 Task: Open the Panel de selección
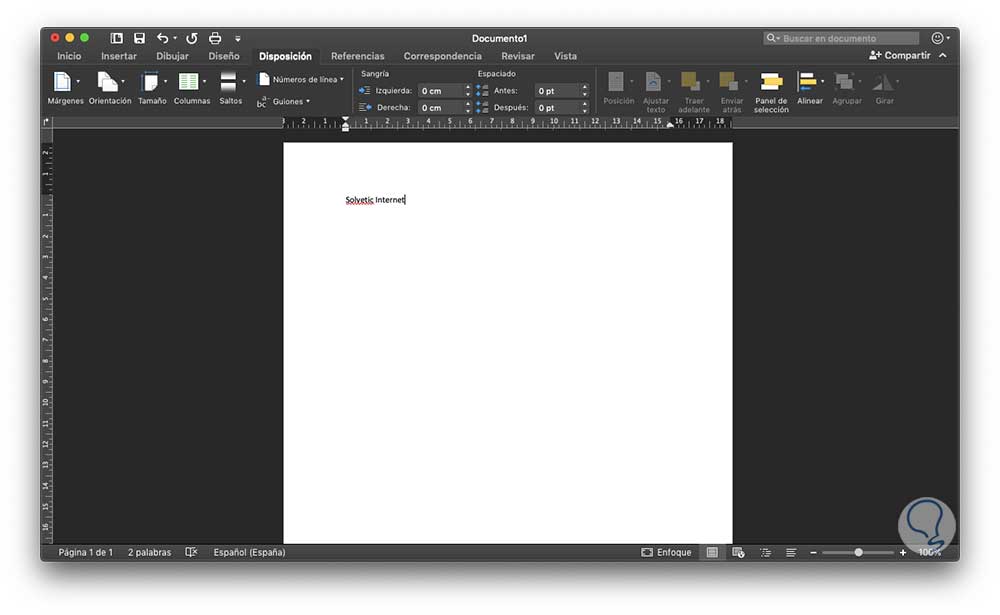[x=771, y=92]
